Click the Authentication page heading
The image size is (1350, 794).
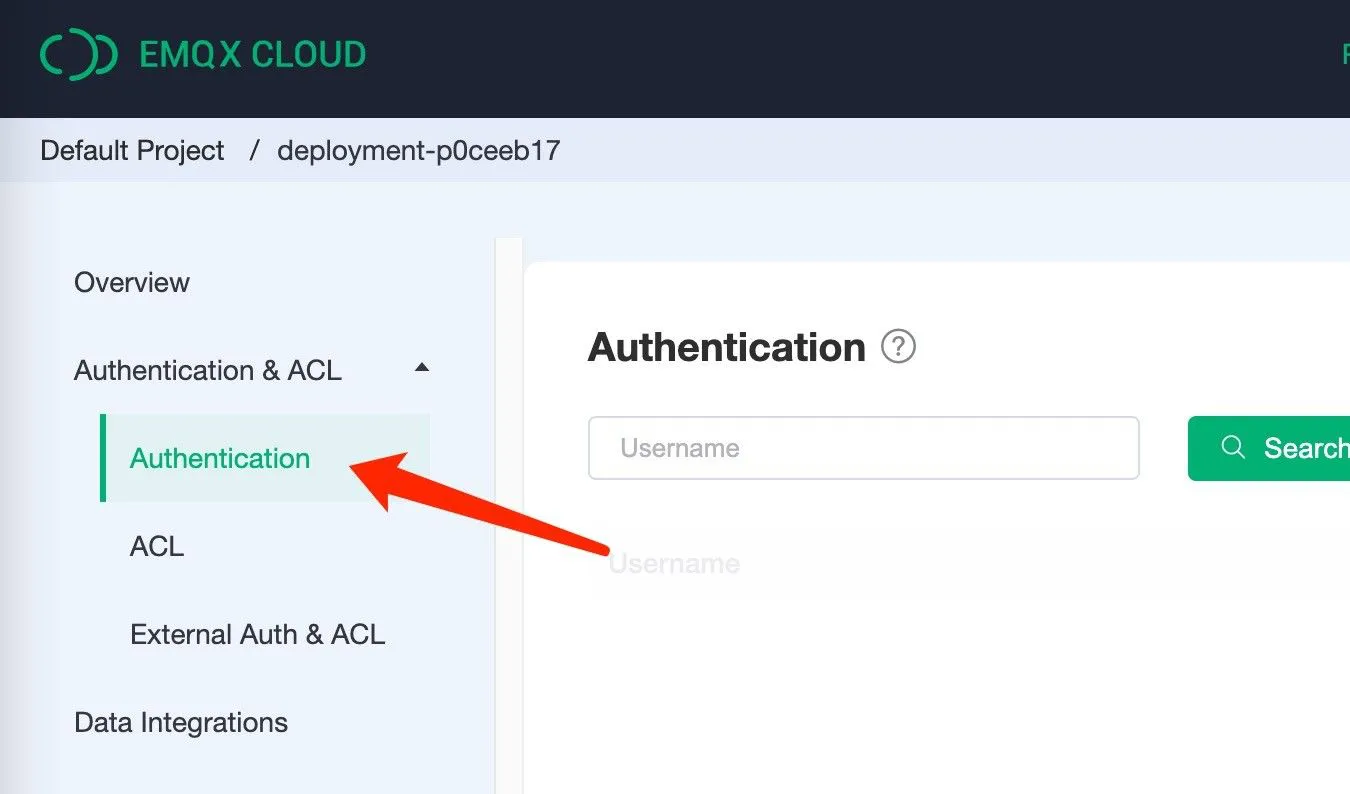727,347
